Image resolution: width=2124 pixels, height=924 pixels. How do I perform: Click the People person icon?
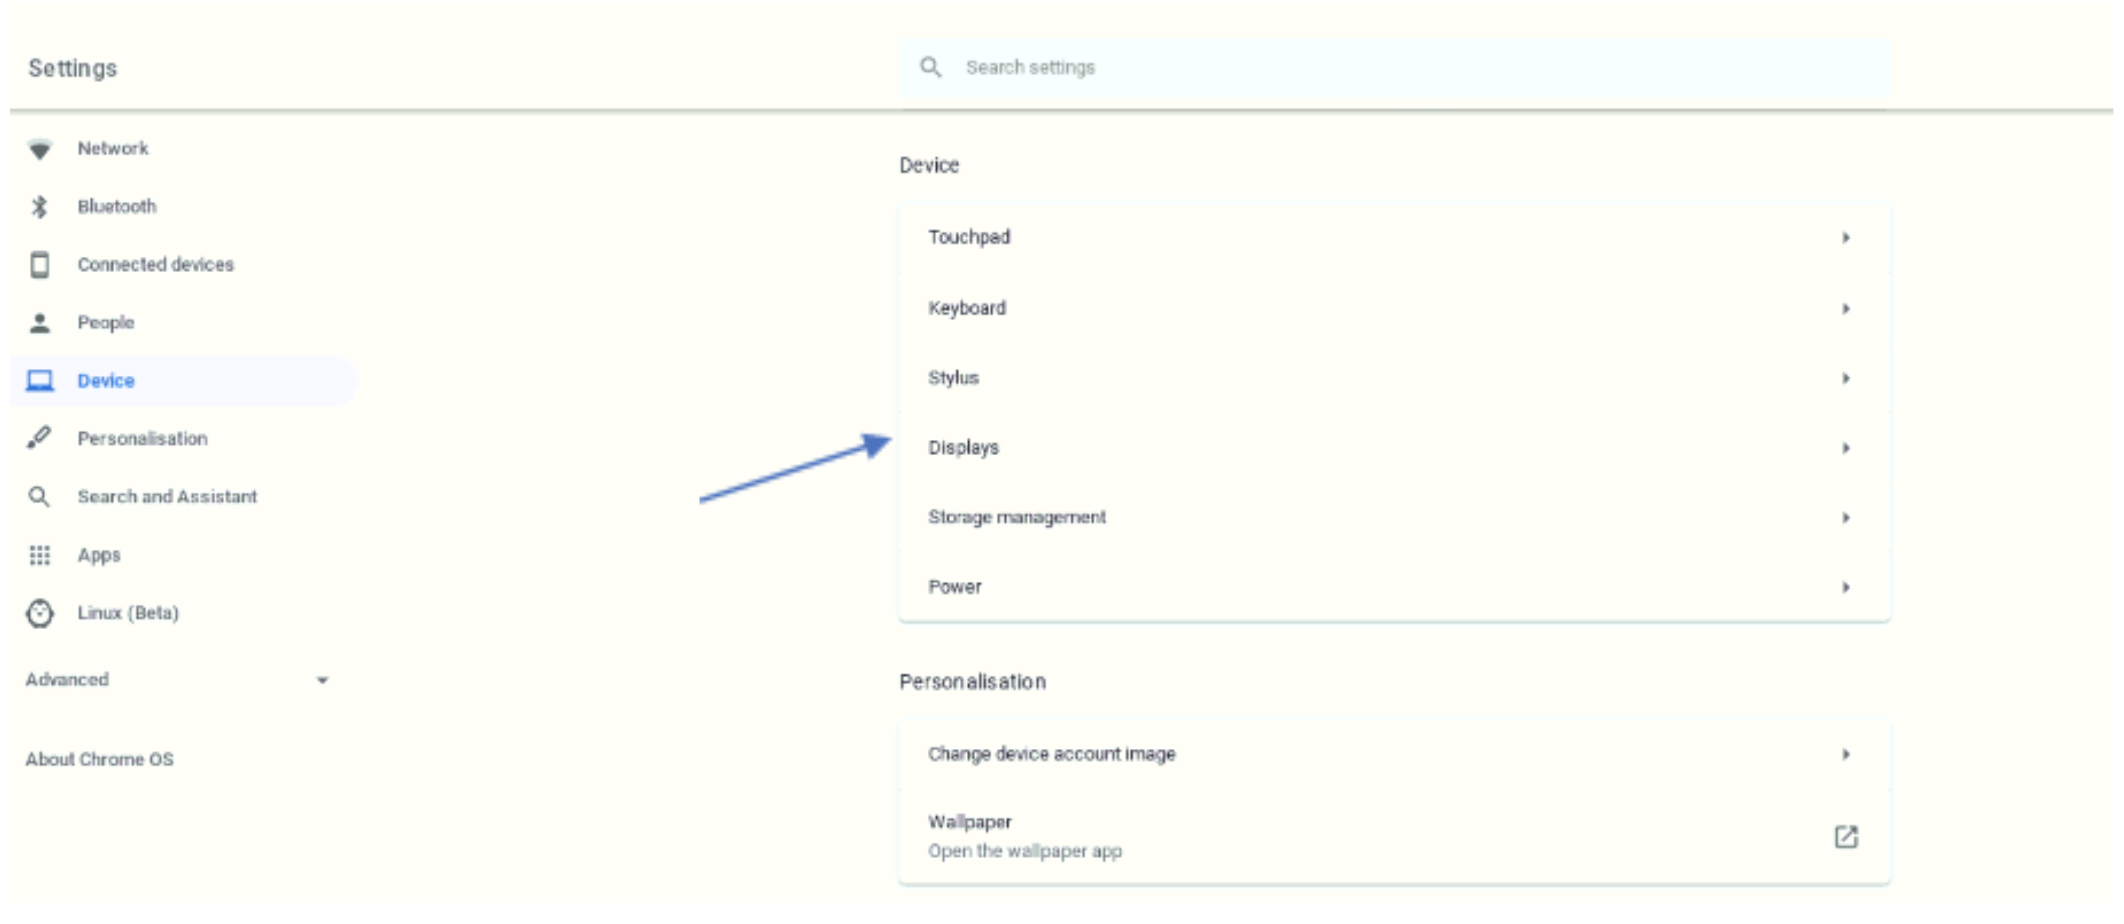tap(40, 323)
